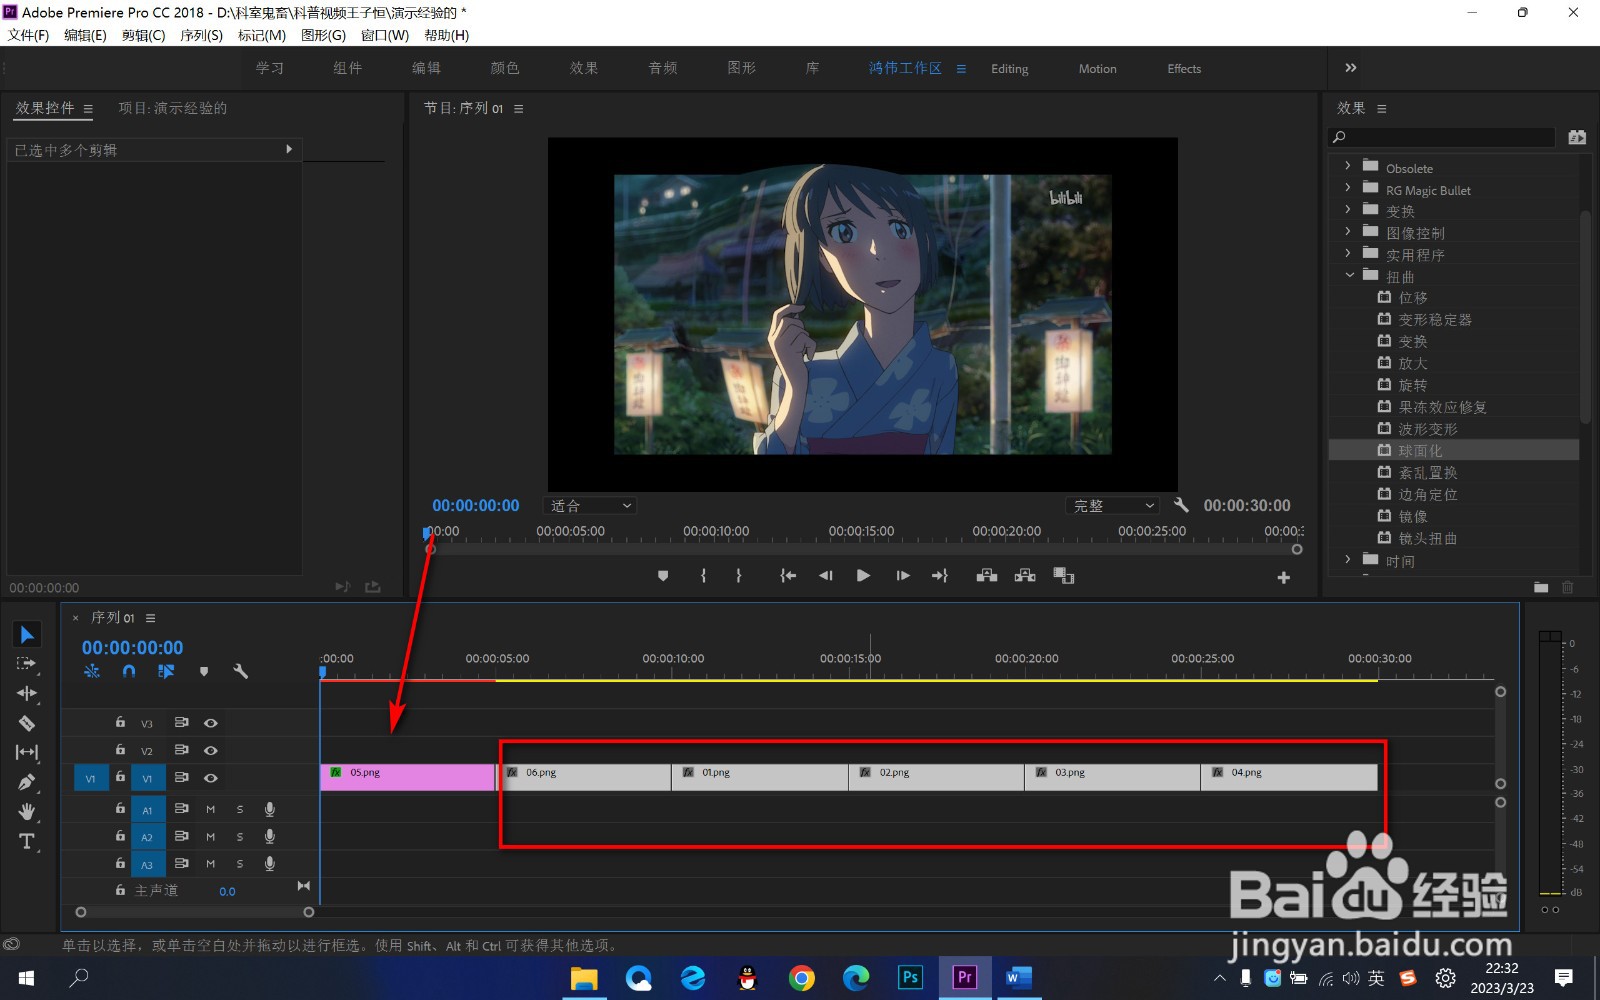
Task: Expand 已选中多个剪辑 arrow
Action: [289, 149]
